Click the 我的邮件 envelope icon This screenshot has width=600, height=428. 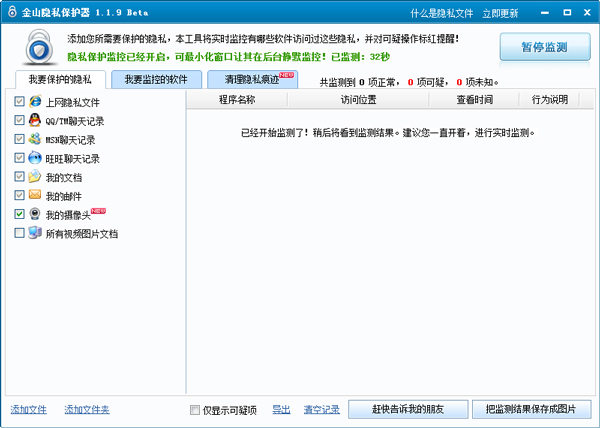click(x=35, y=195)
